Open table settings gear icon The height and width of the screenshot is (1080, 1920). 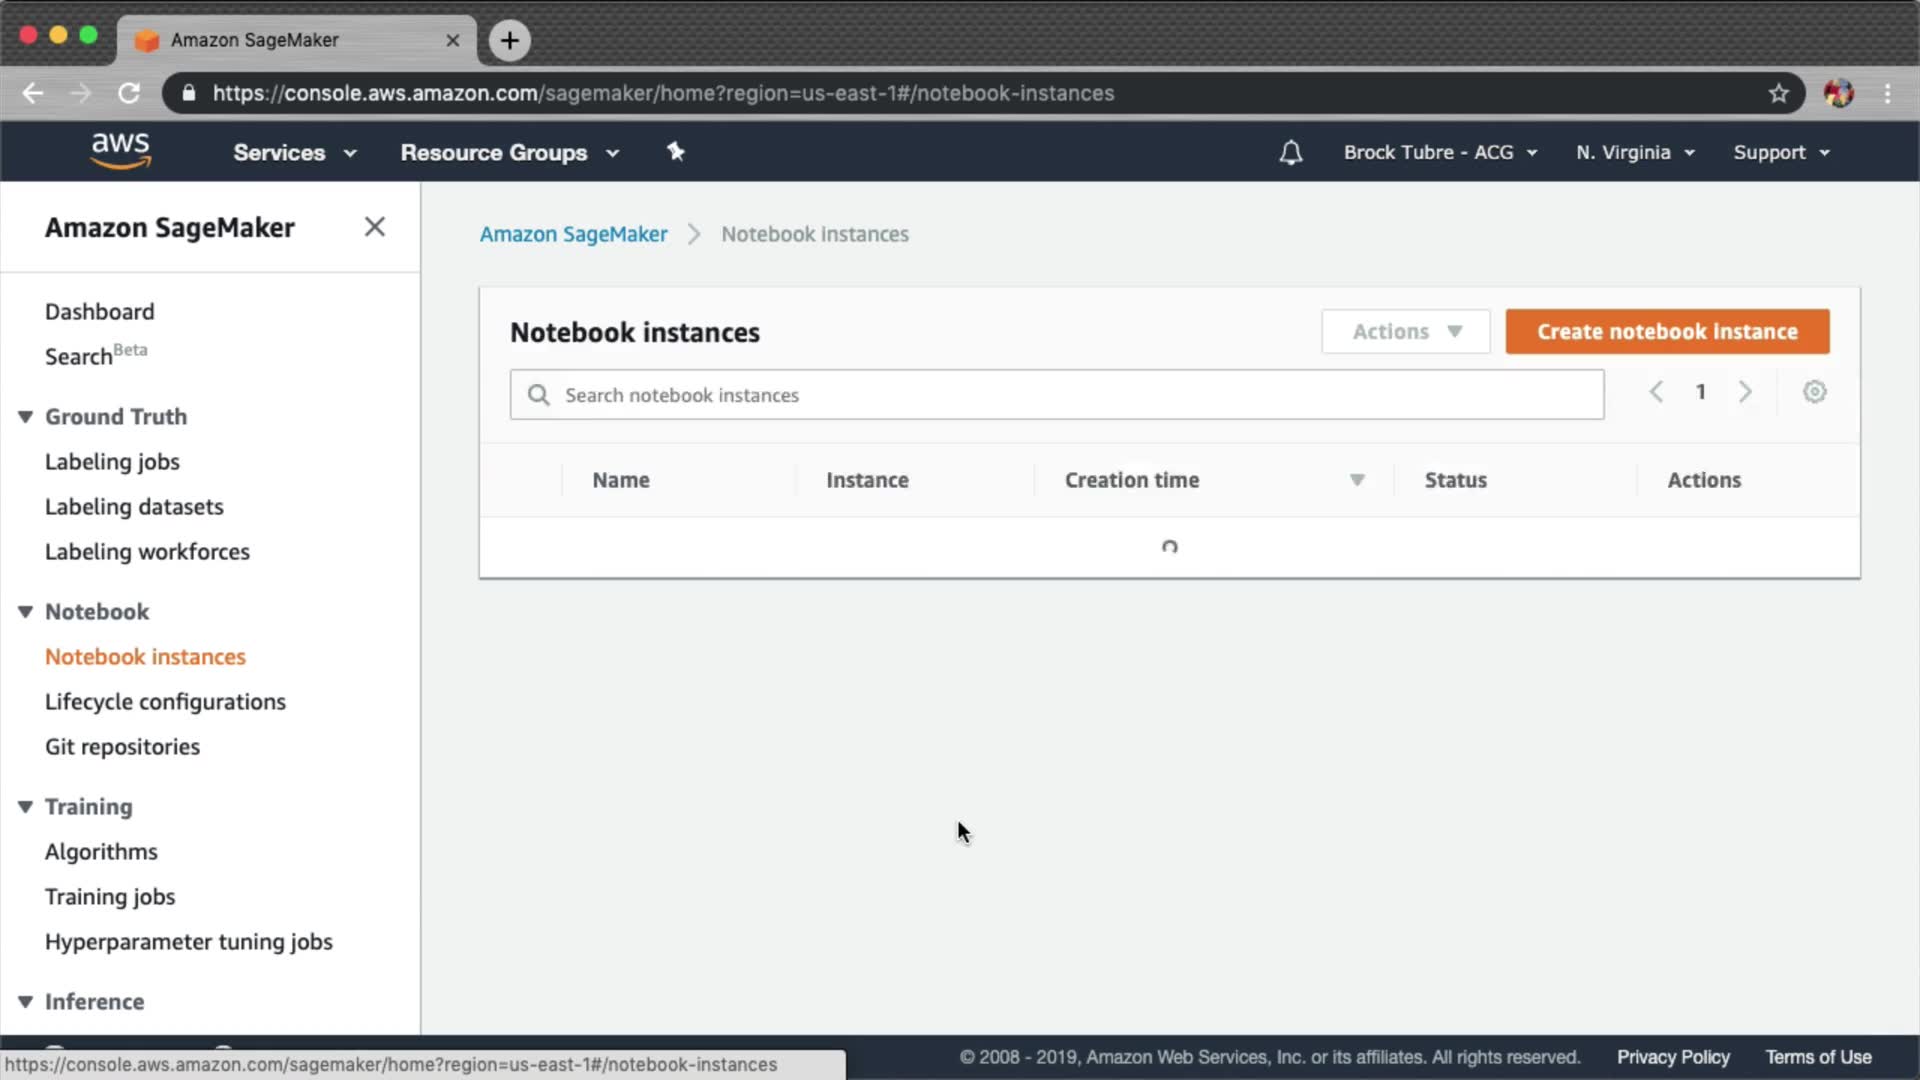pos(1814,392)
